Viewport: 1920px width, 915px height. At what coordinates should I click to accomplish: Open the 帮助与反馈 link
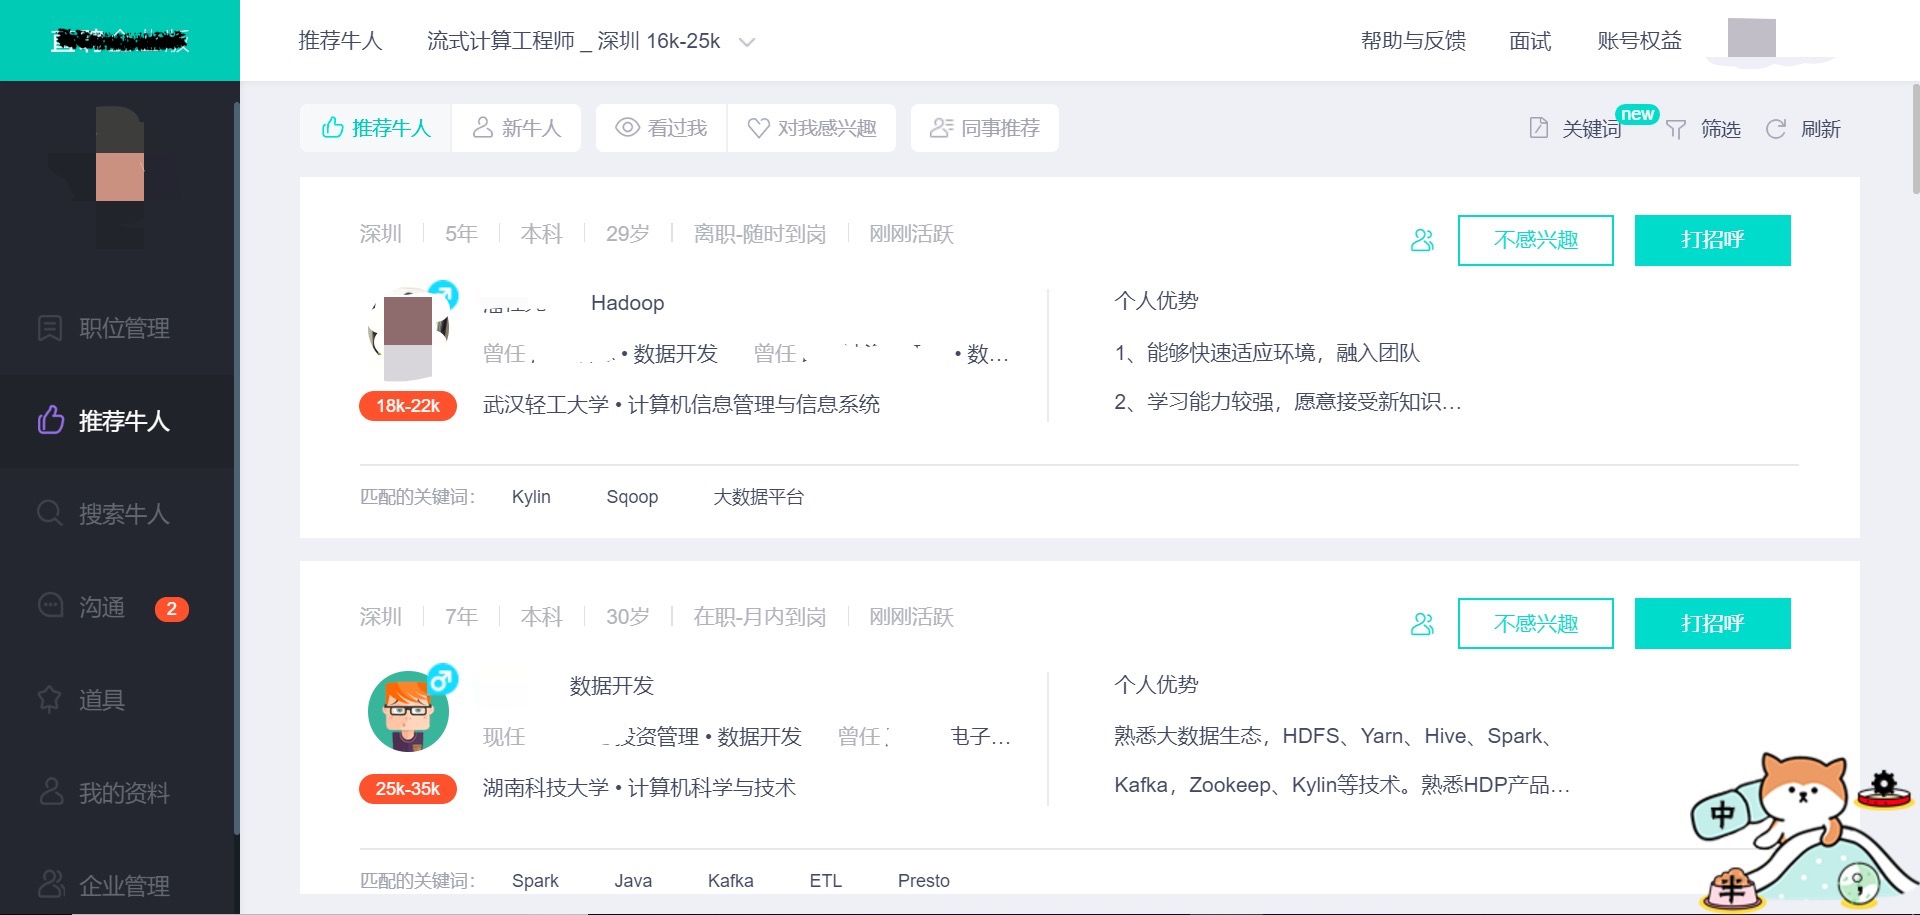[x=1413, y=41]
